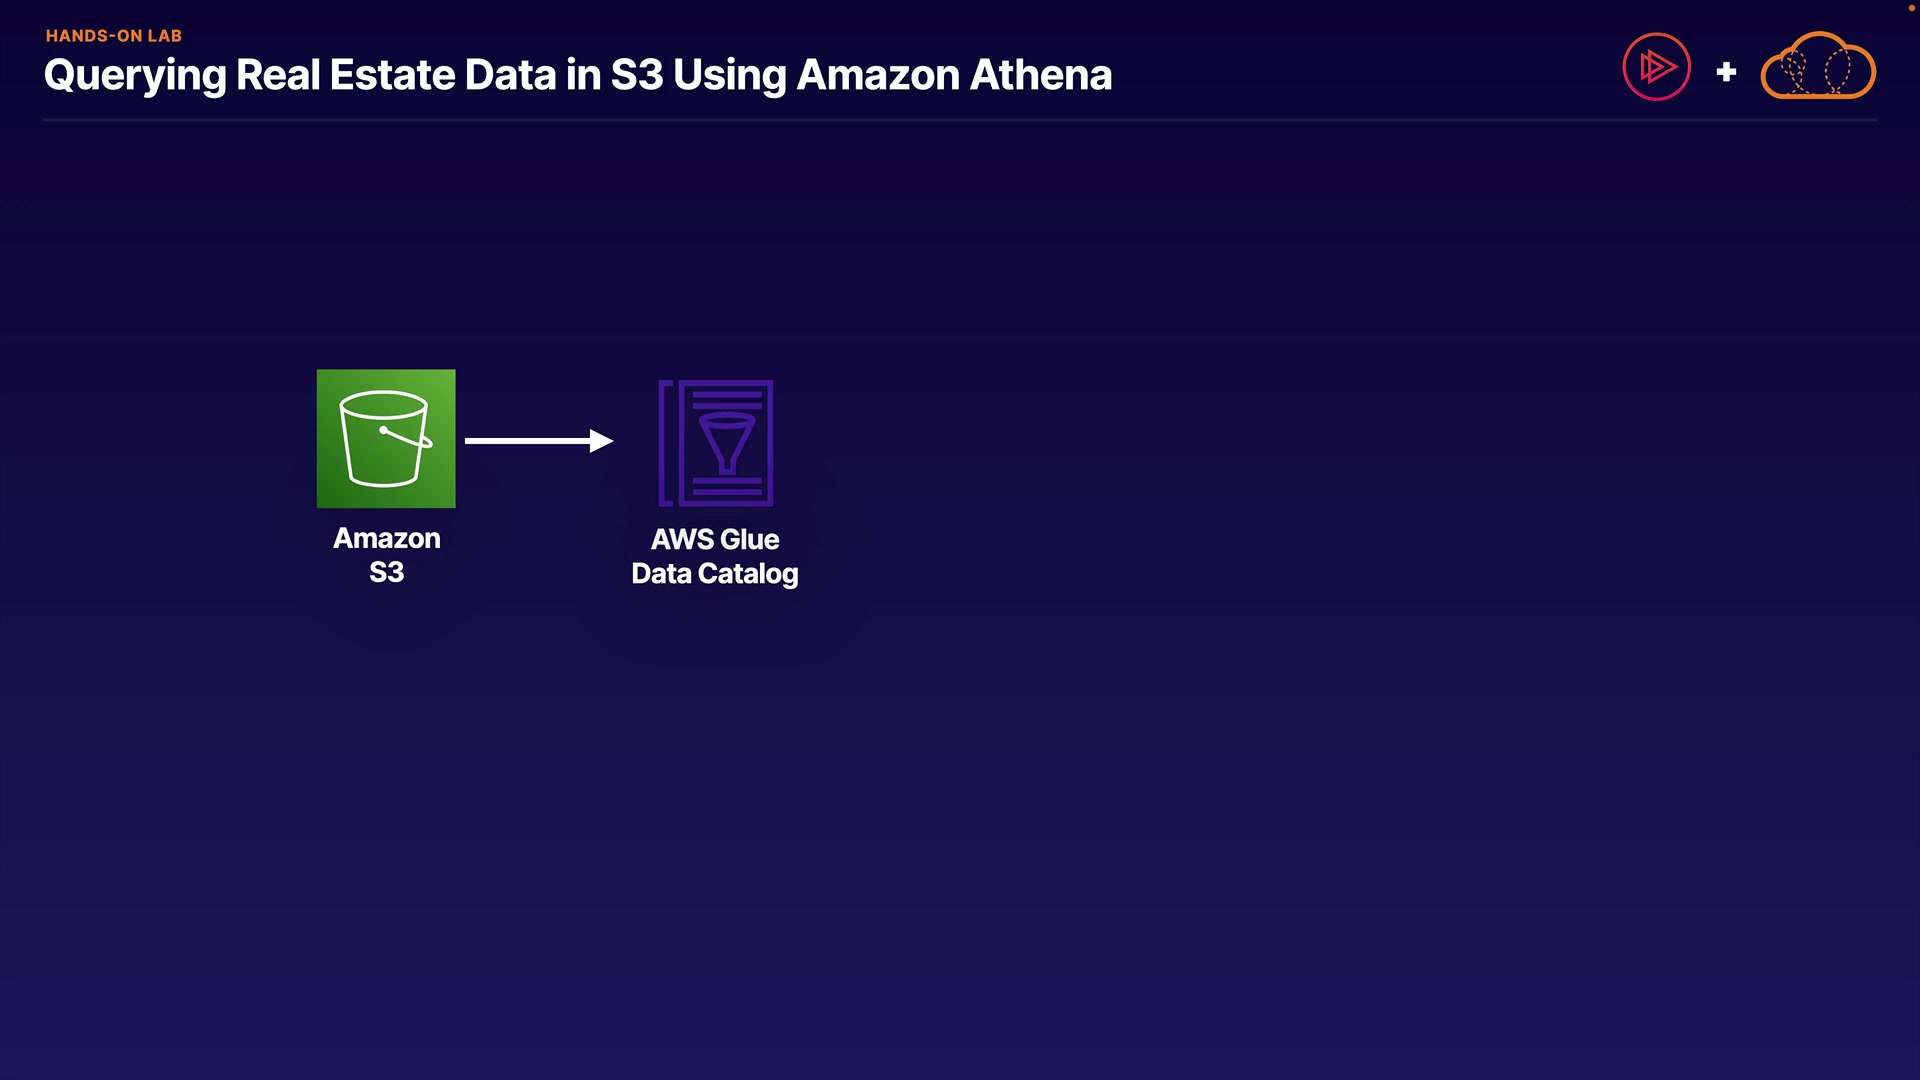Click the white arrow from S3 to Glue
The width and height of the screenshot is (1920, 1080).
530,441
